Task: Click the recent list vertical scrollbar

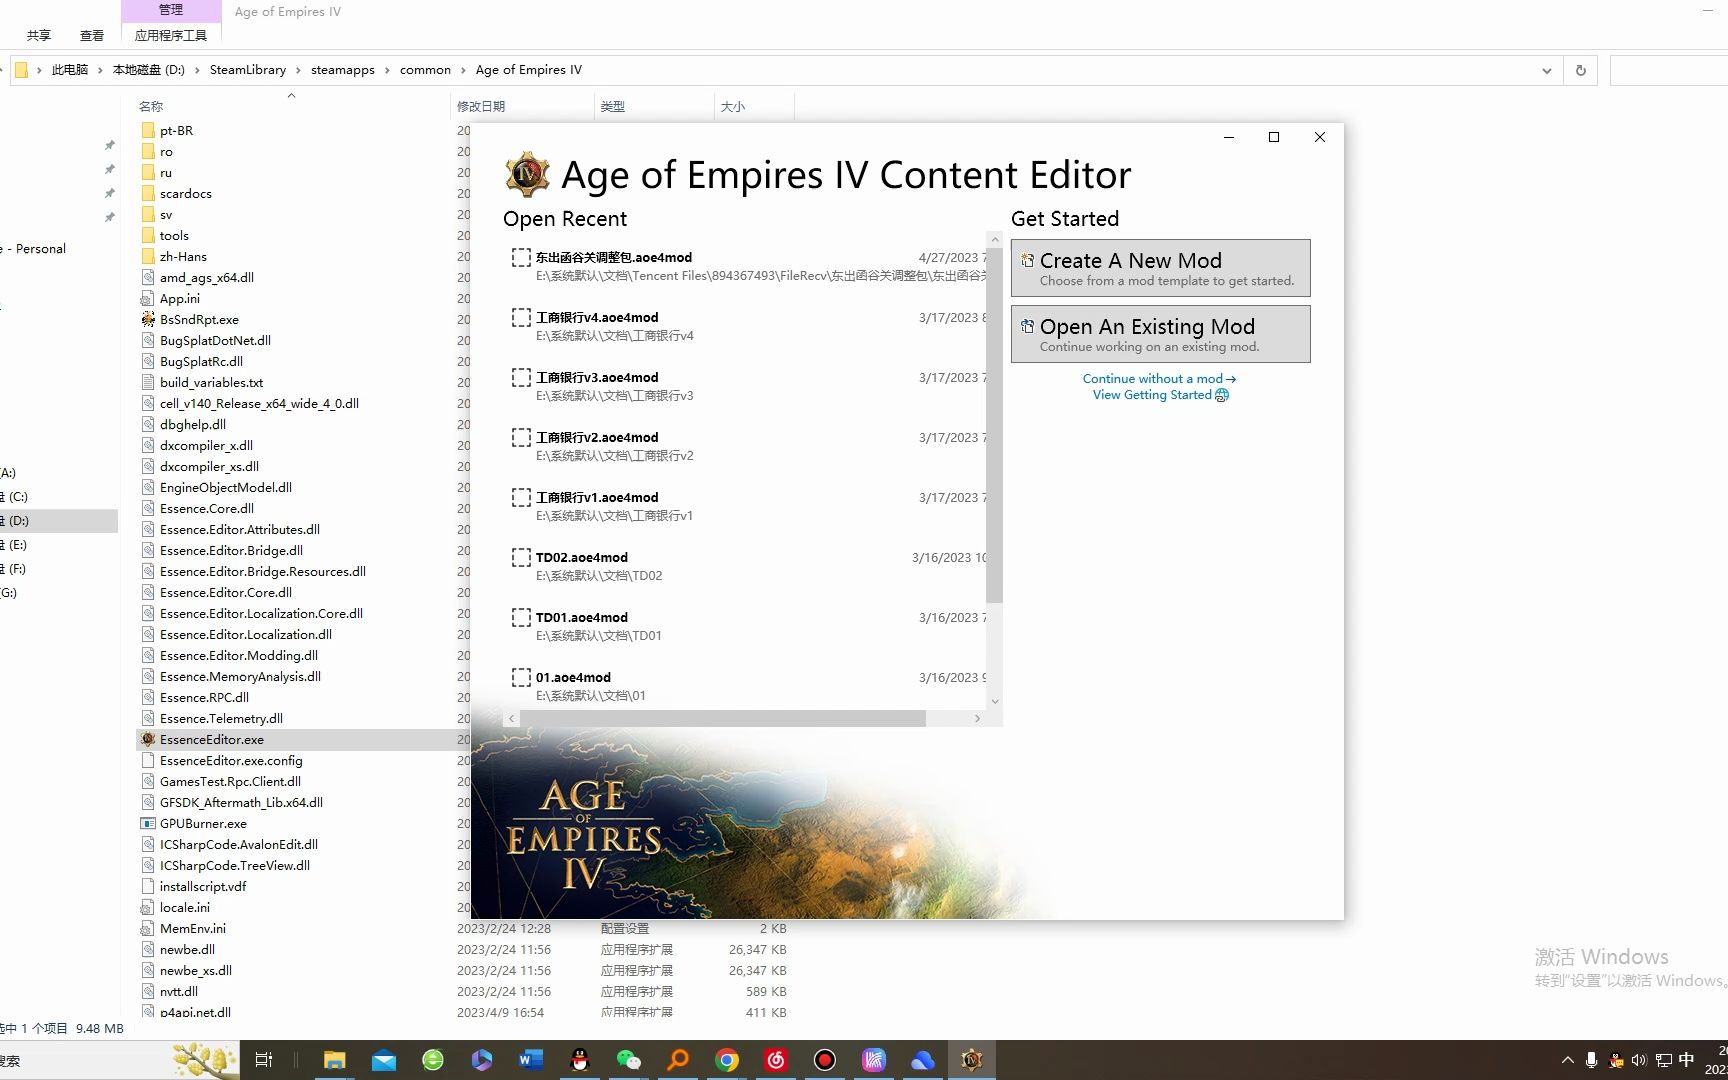Action: pyautogui.click(x=994, y=425)
